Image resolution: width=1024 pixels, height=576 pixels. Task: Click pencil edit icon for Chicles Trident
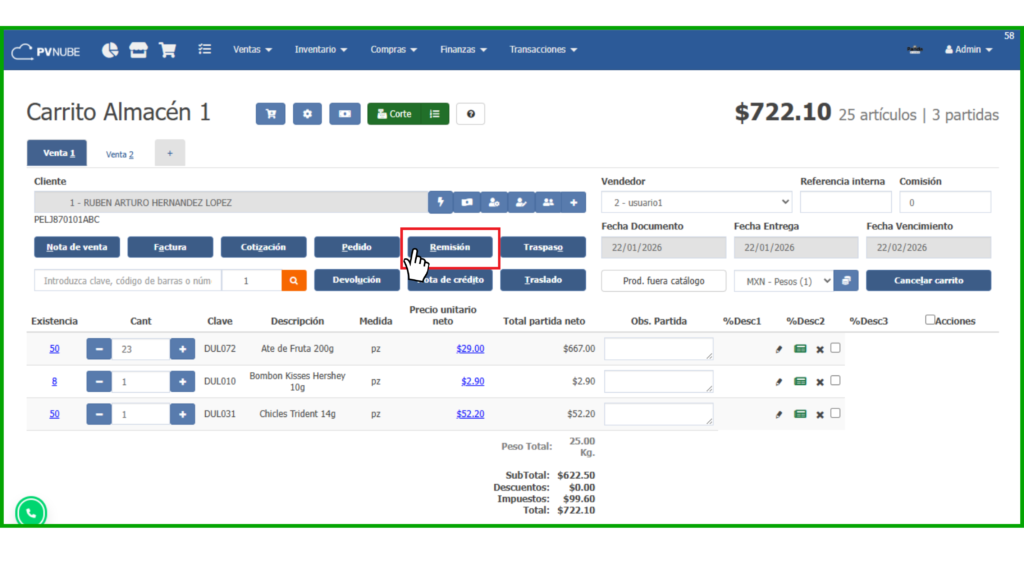pos(779,414)
